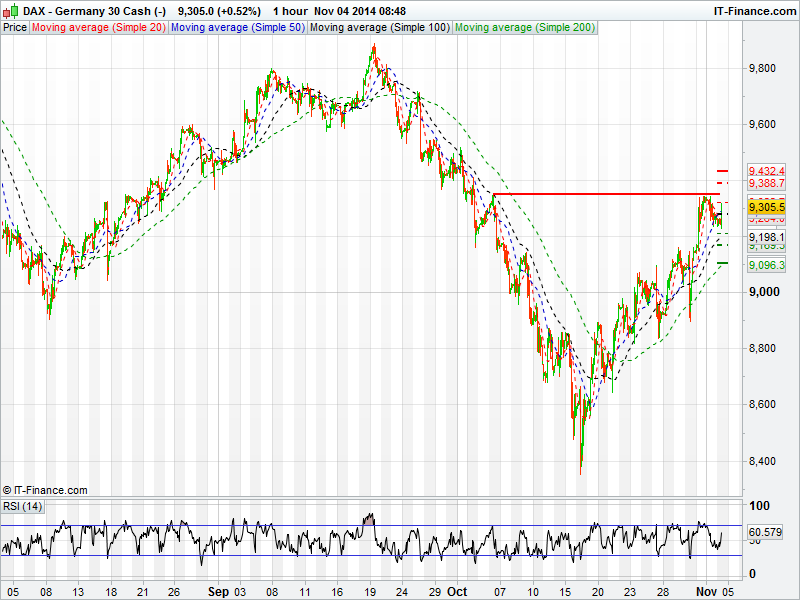
Task: Click the 8,600 price axis label
Action: click(762, 404)
